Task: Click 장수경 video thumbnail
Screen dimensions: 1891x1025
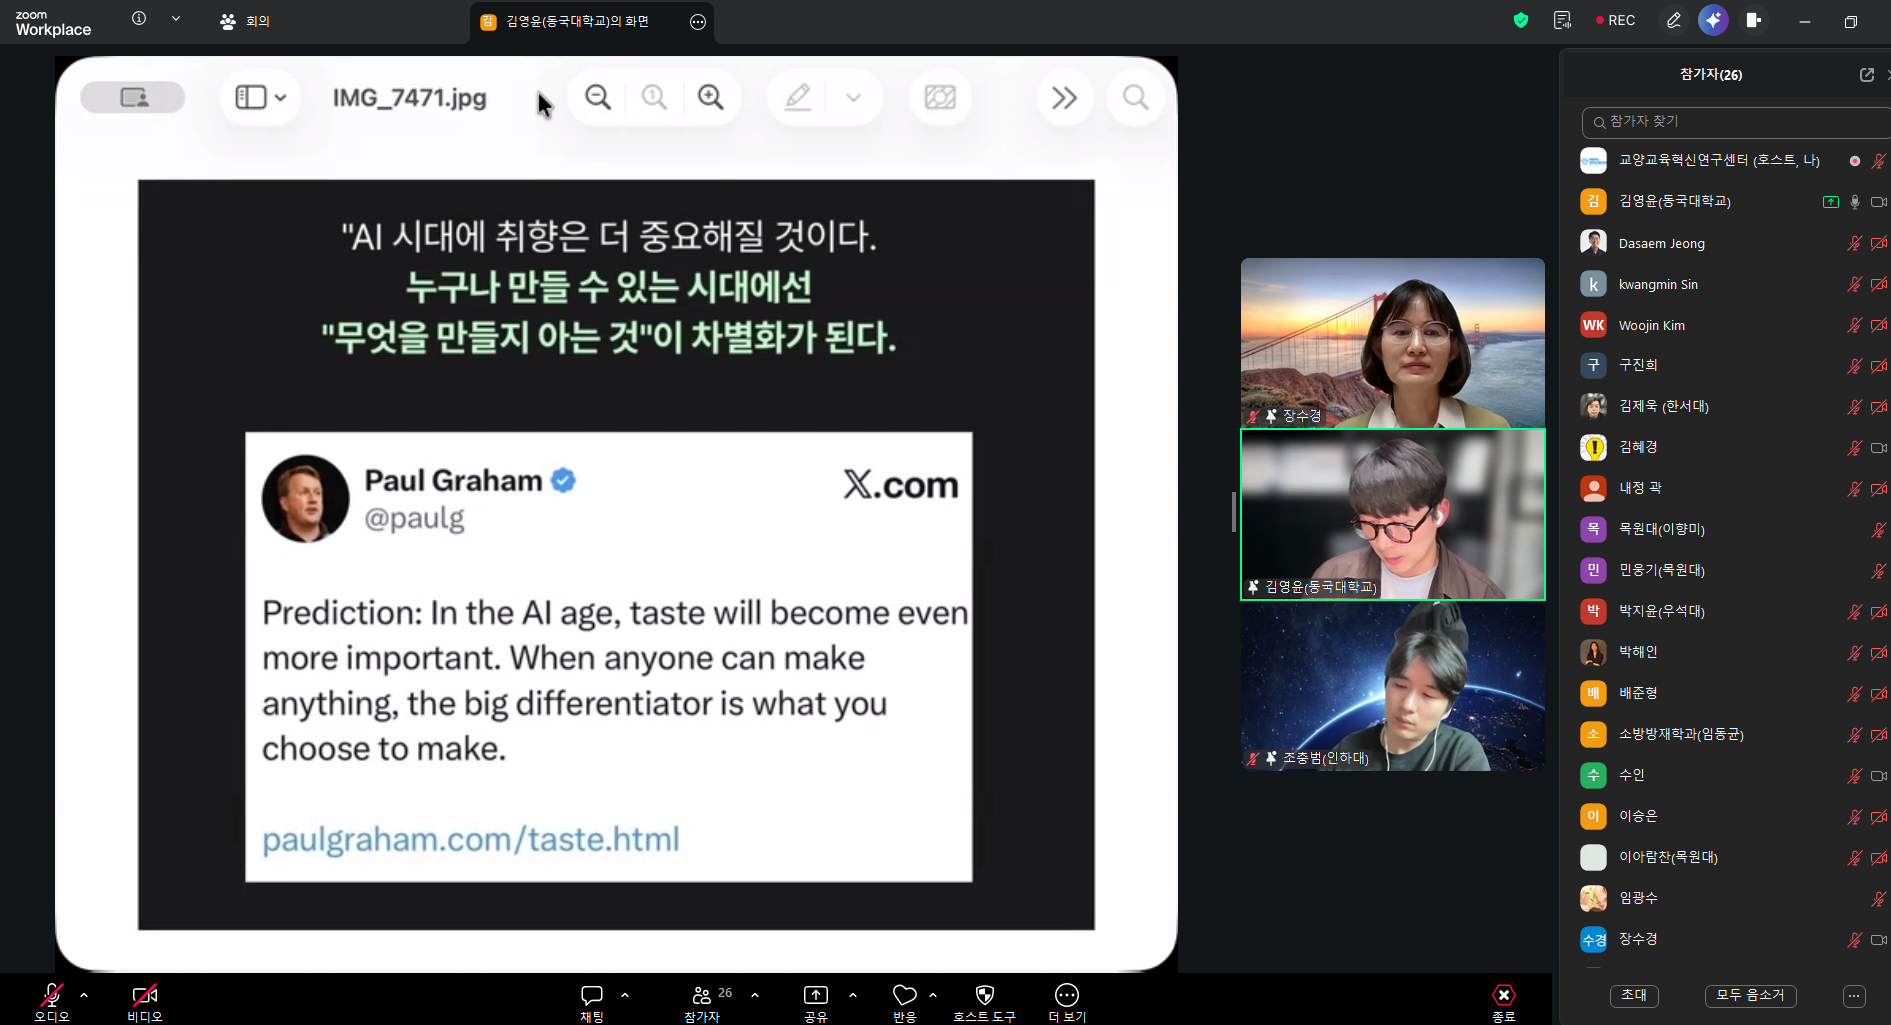Action: coord(1393,343)
